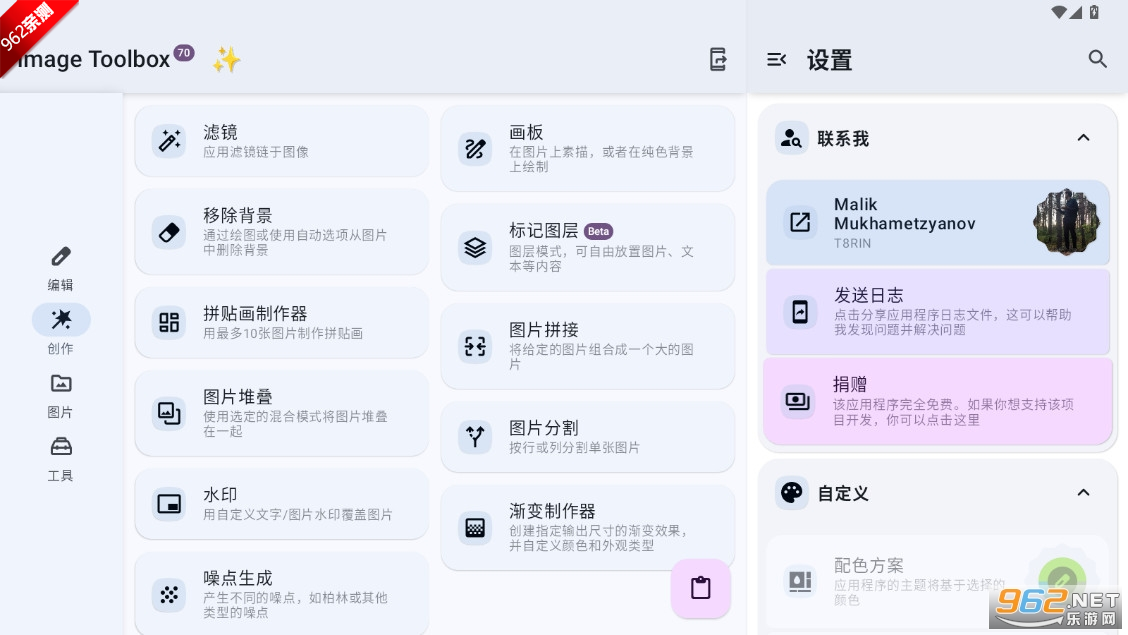Open the 滤镜 filter tool
Image resolution: width=1128 pixels, height=635 pixels.
click(x=281, y=141)
